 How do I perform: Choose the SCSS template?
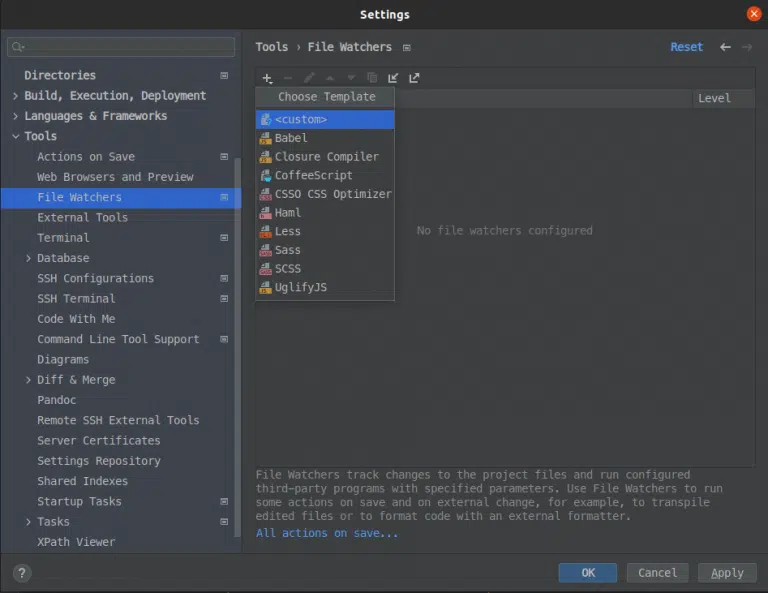[325, 268]
